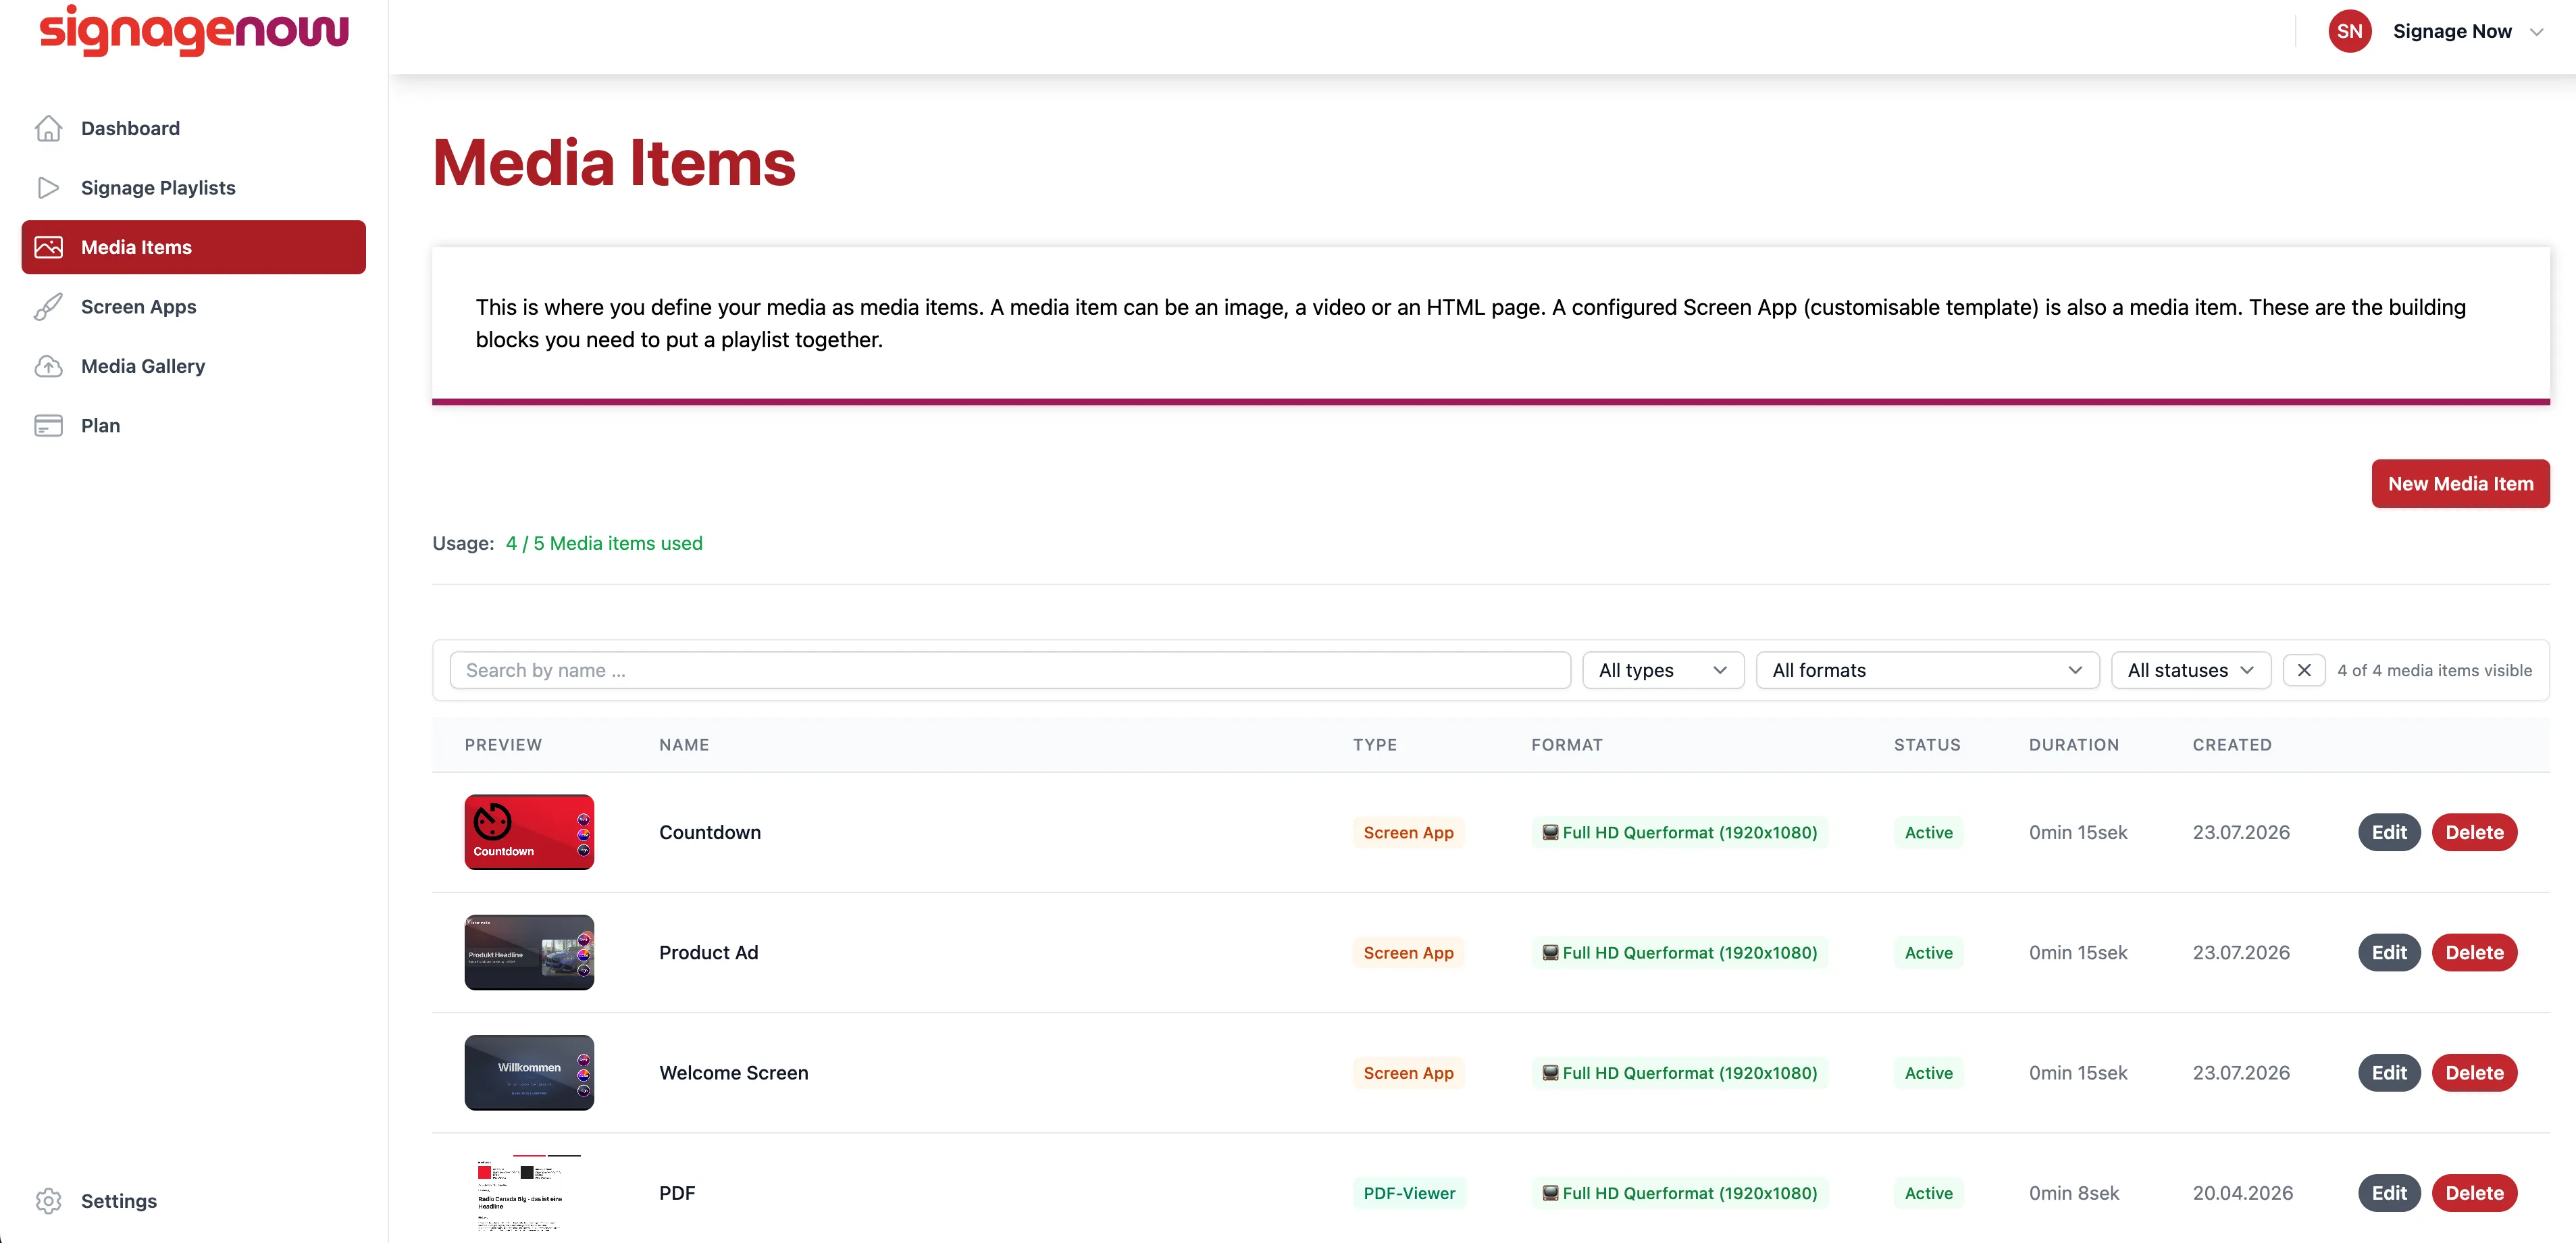Click the Signage Playlists play icon
Screen dimensions: 2576x1243
[x=48, y=188]
